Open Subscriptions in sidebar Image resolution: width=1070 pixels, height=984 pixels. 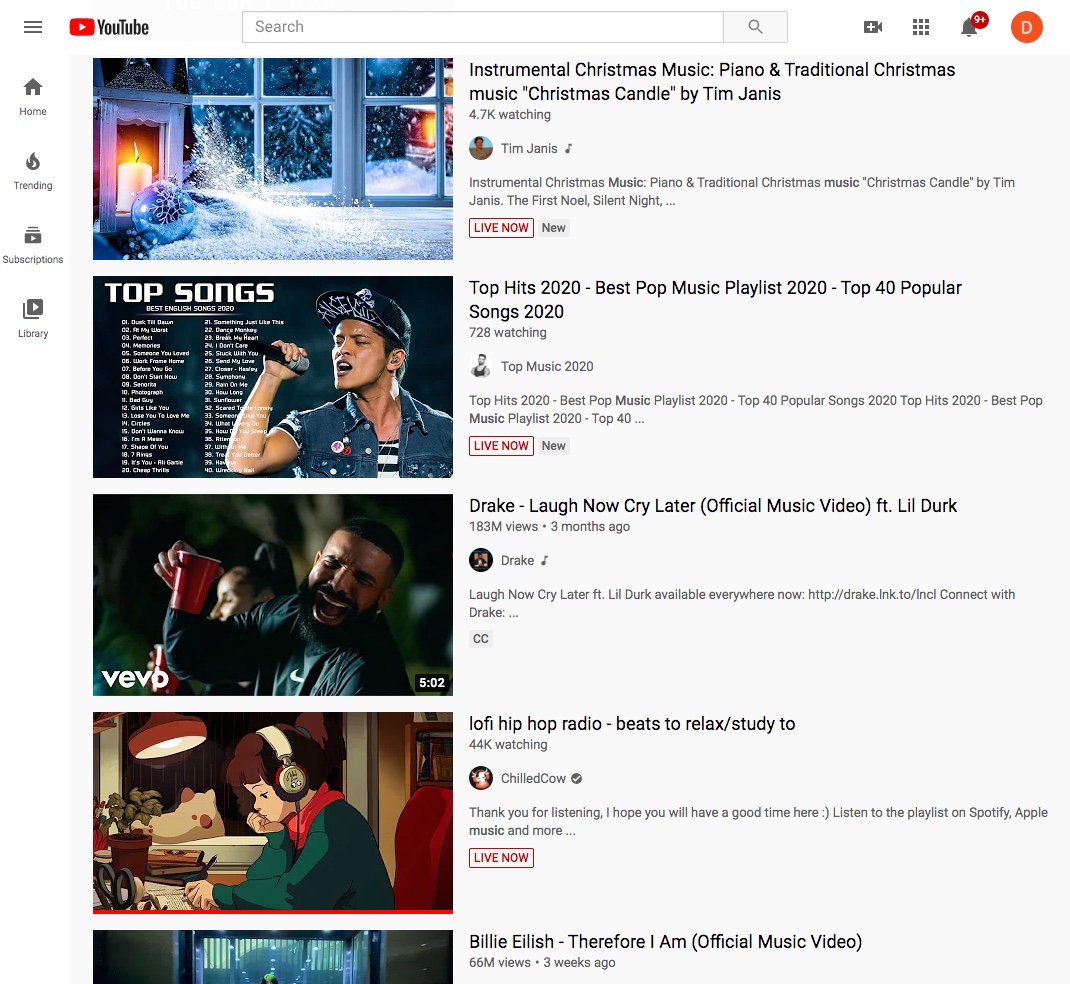click(33, 245)
